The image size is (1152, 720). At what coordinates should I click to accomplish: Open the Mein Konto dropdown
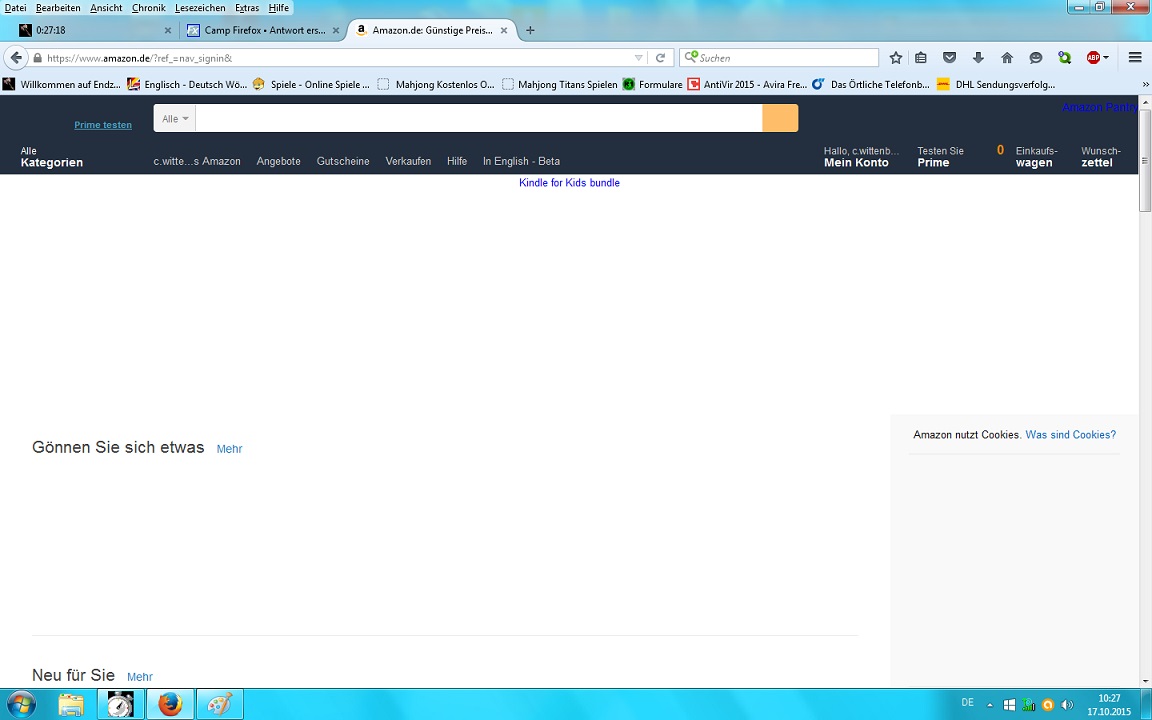[x=861, y=156]
